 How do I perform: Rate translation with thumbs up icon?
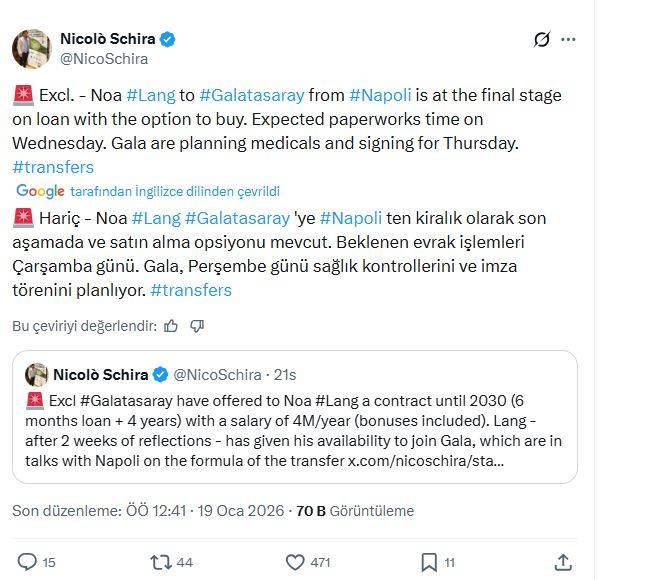171,325
